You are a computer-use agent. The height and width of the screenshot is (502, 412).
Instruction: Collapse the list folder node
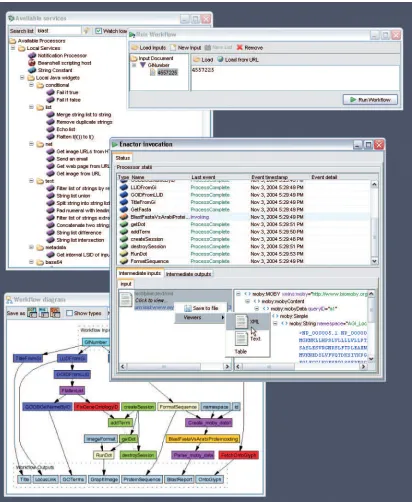pos(31,107)
